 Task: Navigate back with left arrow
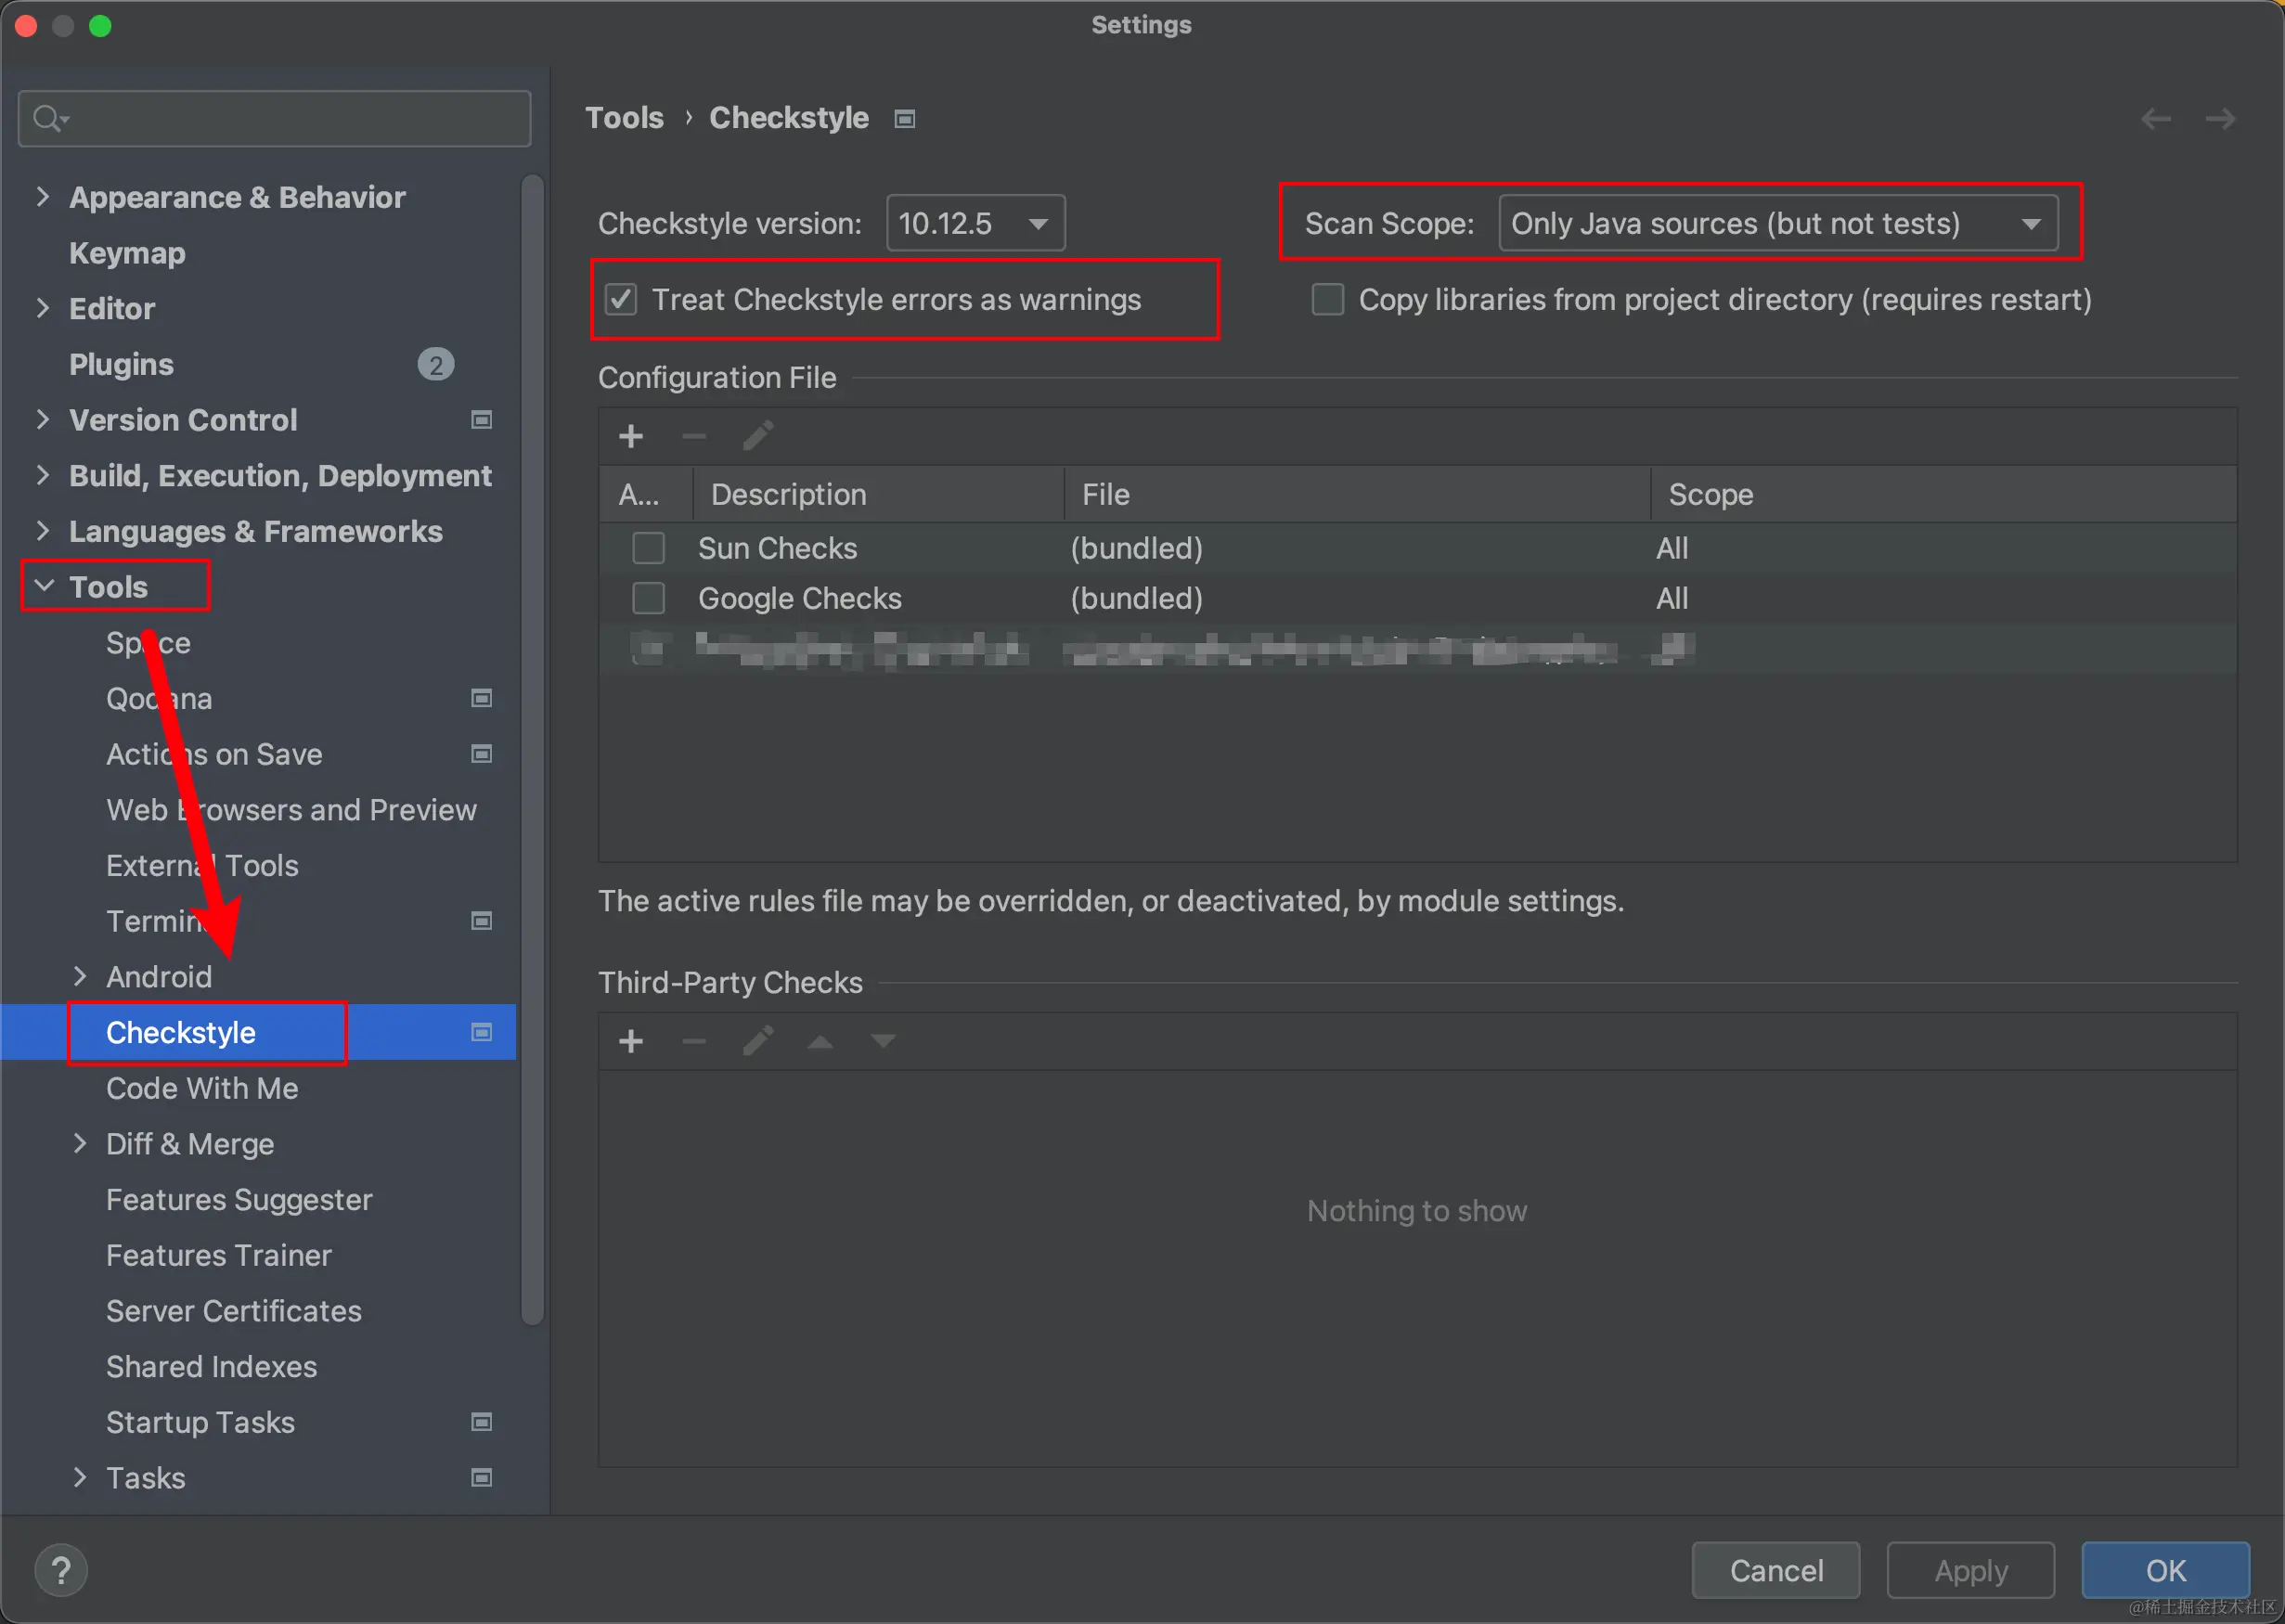click(x=2155, y=119)
